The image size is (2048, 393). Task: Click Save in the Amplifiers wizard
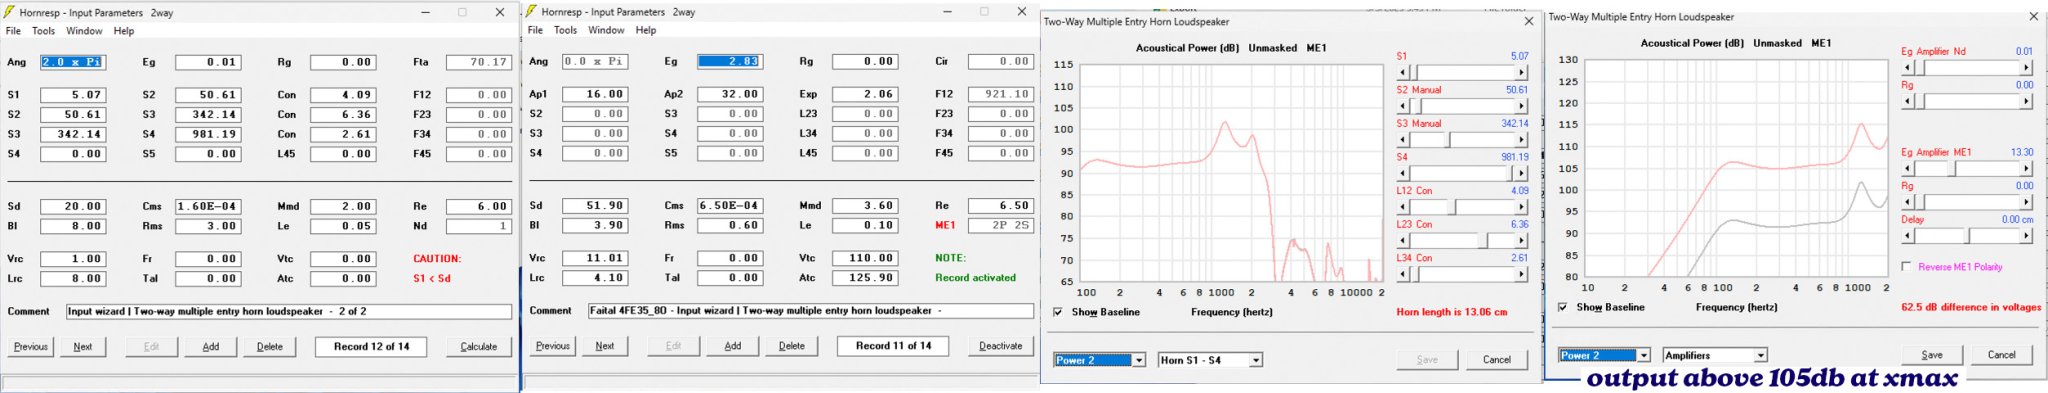(x=1932, y=355)
